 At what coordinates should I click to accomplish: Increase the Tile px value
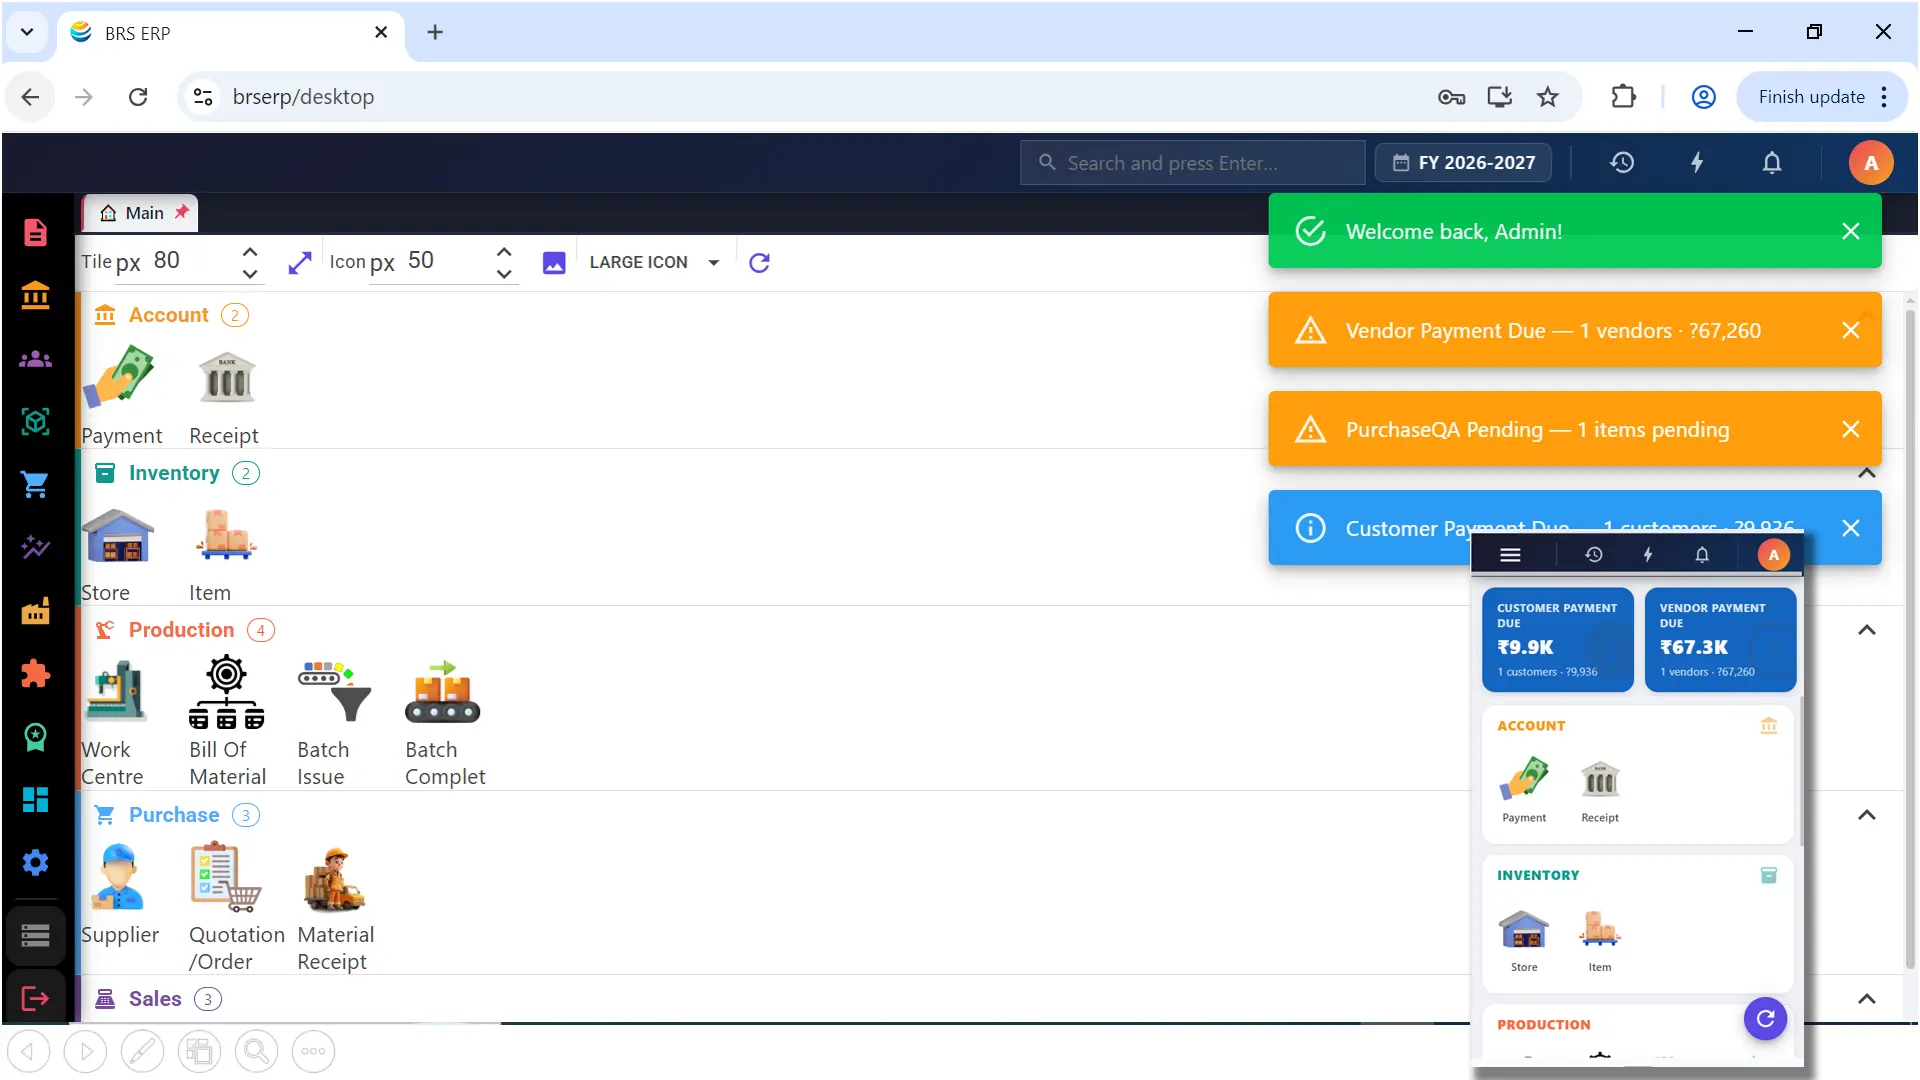[x=250, y=252]
